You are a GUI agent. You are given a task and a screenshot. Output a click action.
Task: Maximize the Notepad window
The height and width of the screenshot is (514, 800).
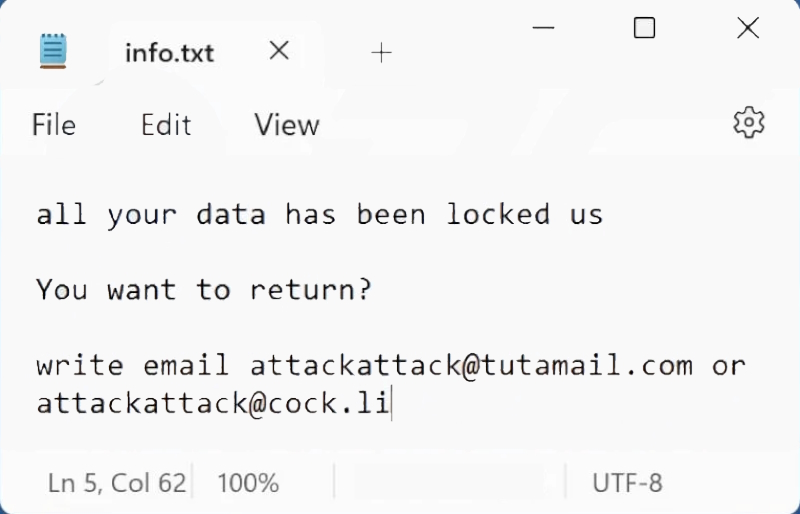click(x=644, y=28)
